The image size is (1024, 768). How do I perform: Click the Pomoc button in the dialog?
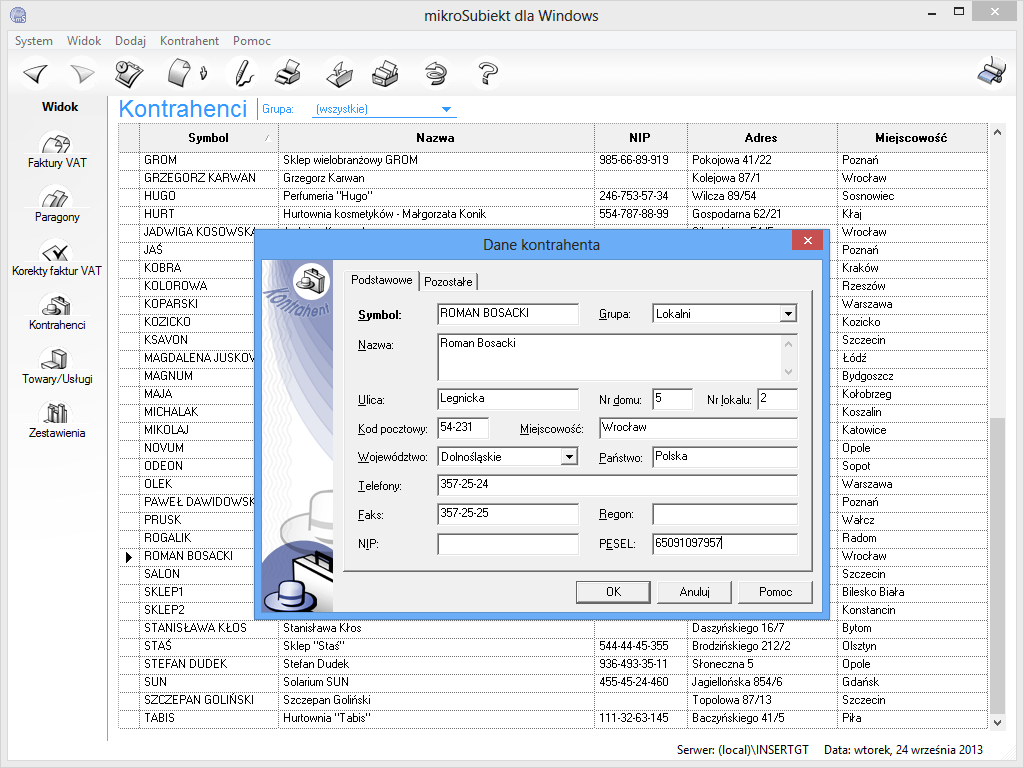click(x=775, y=592)
